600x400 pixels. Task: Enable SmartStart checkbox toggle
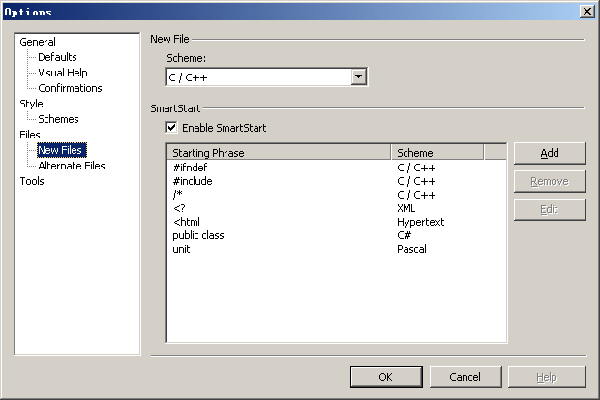(172, 128)
